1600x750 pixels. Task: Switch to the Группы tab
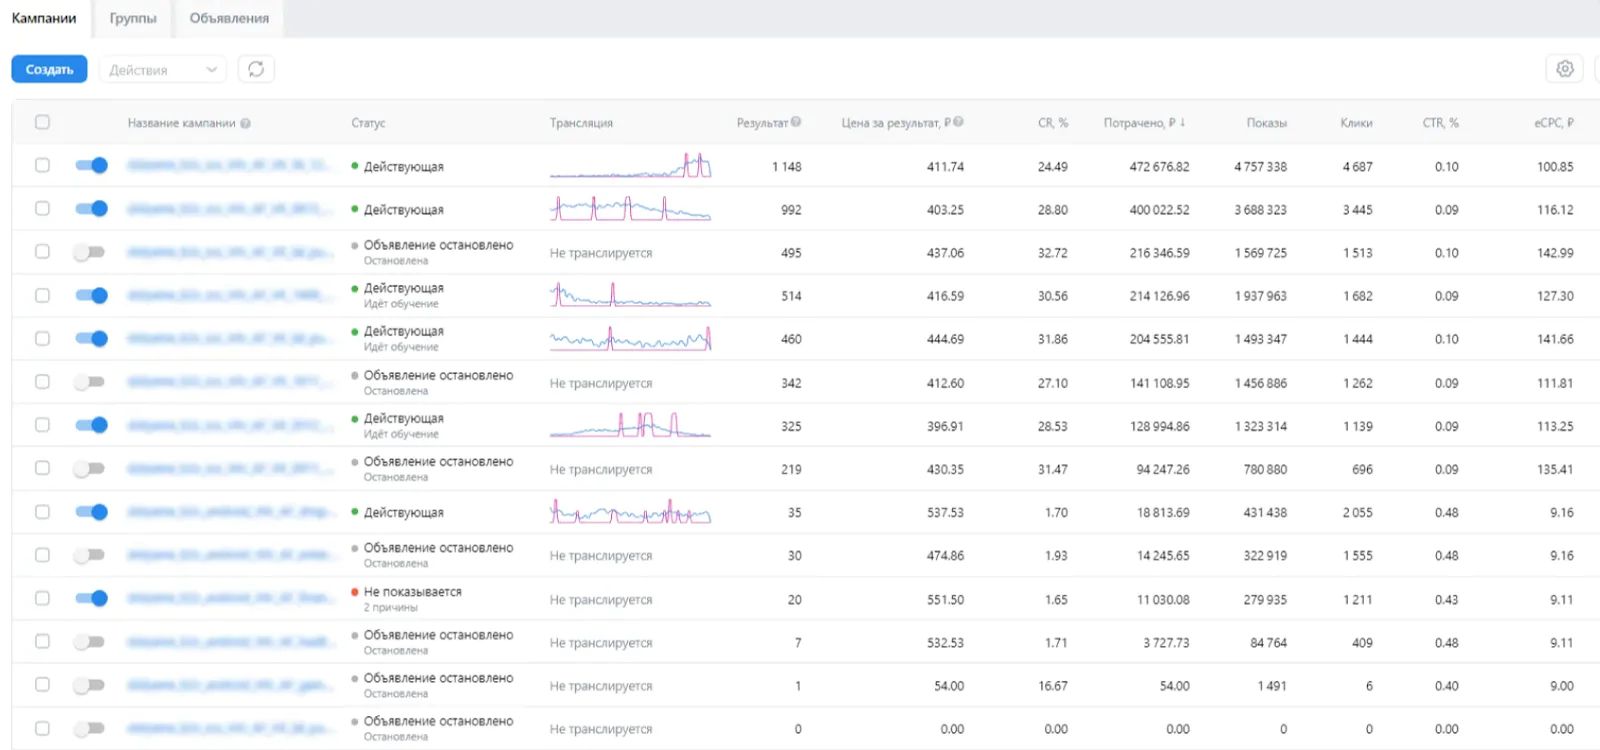133,18
